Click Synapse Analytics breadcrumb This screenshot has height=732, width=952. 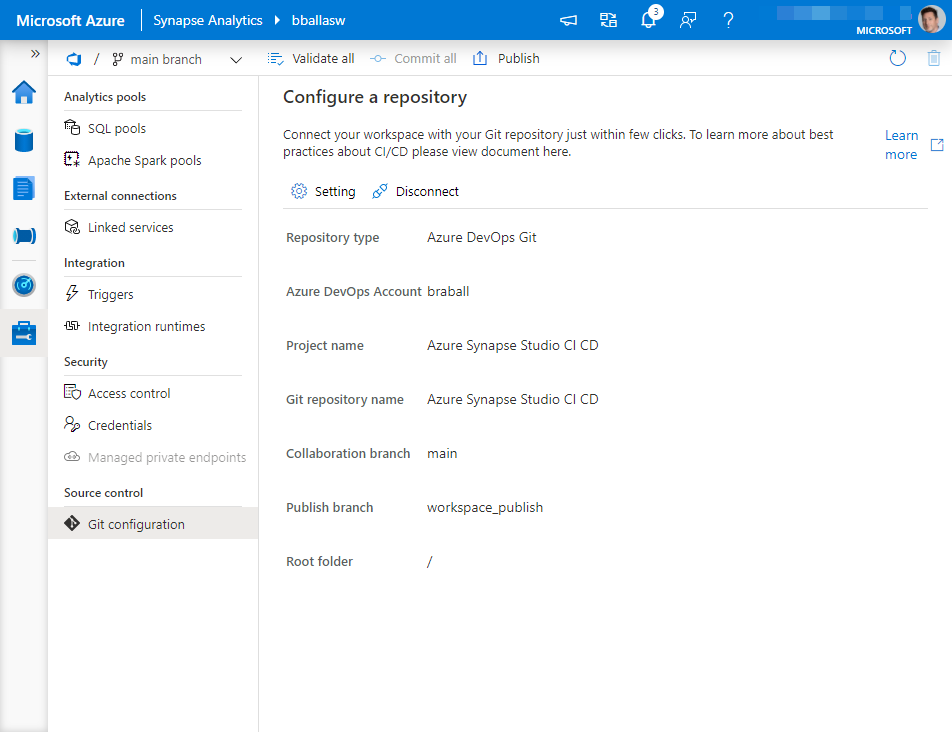pos(208,20)
